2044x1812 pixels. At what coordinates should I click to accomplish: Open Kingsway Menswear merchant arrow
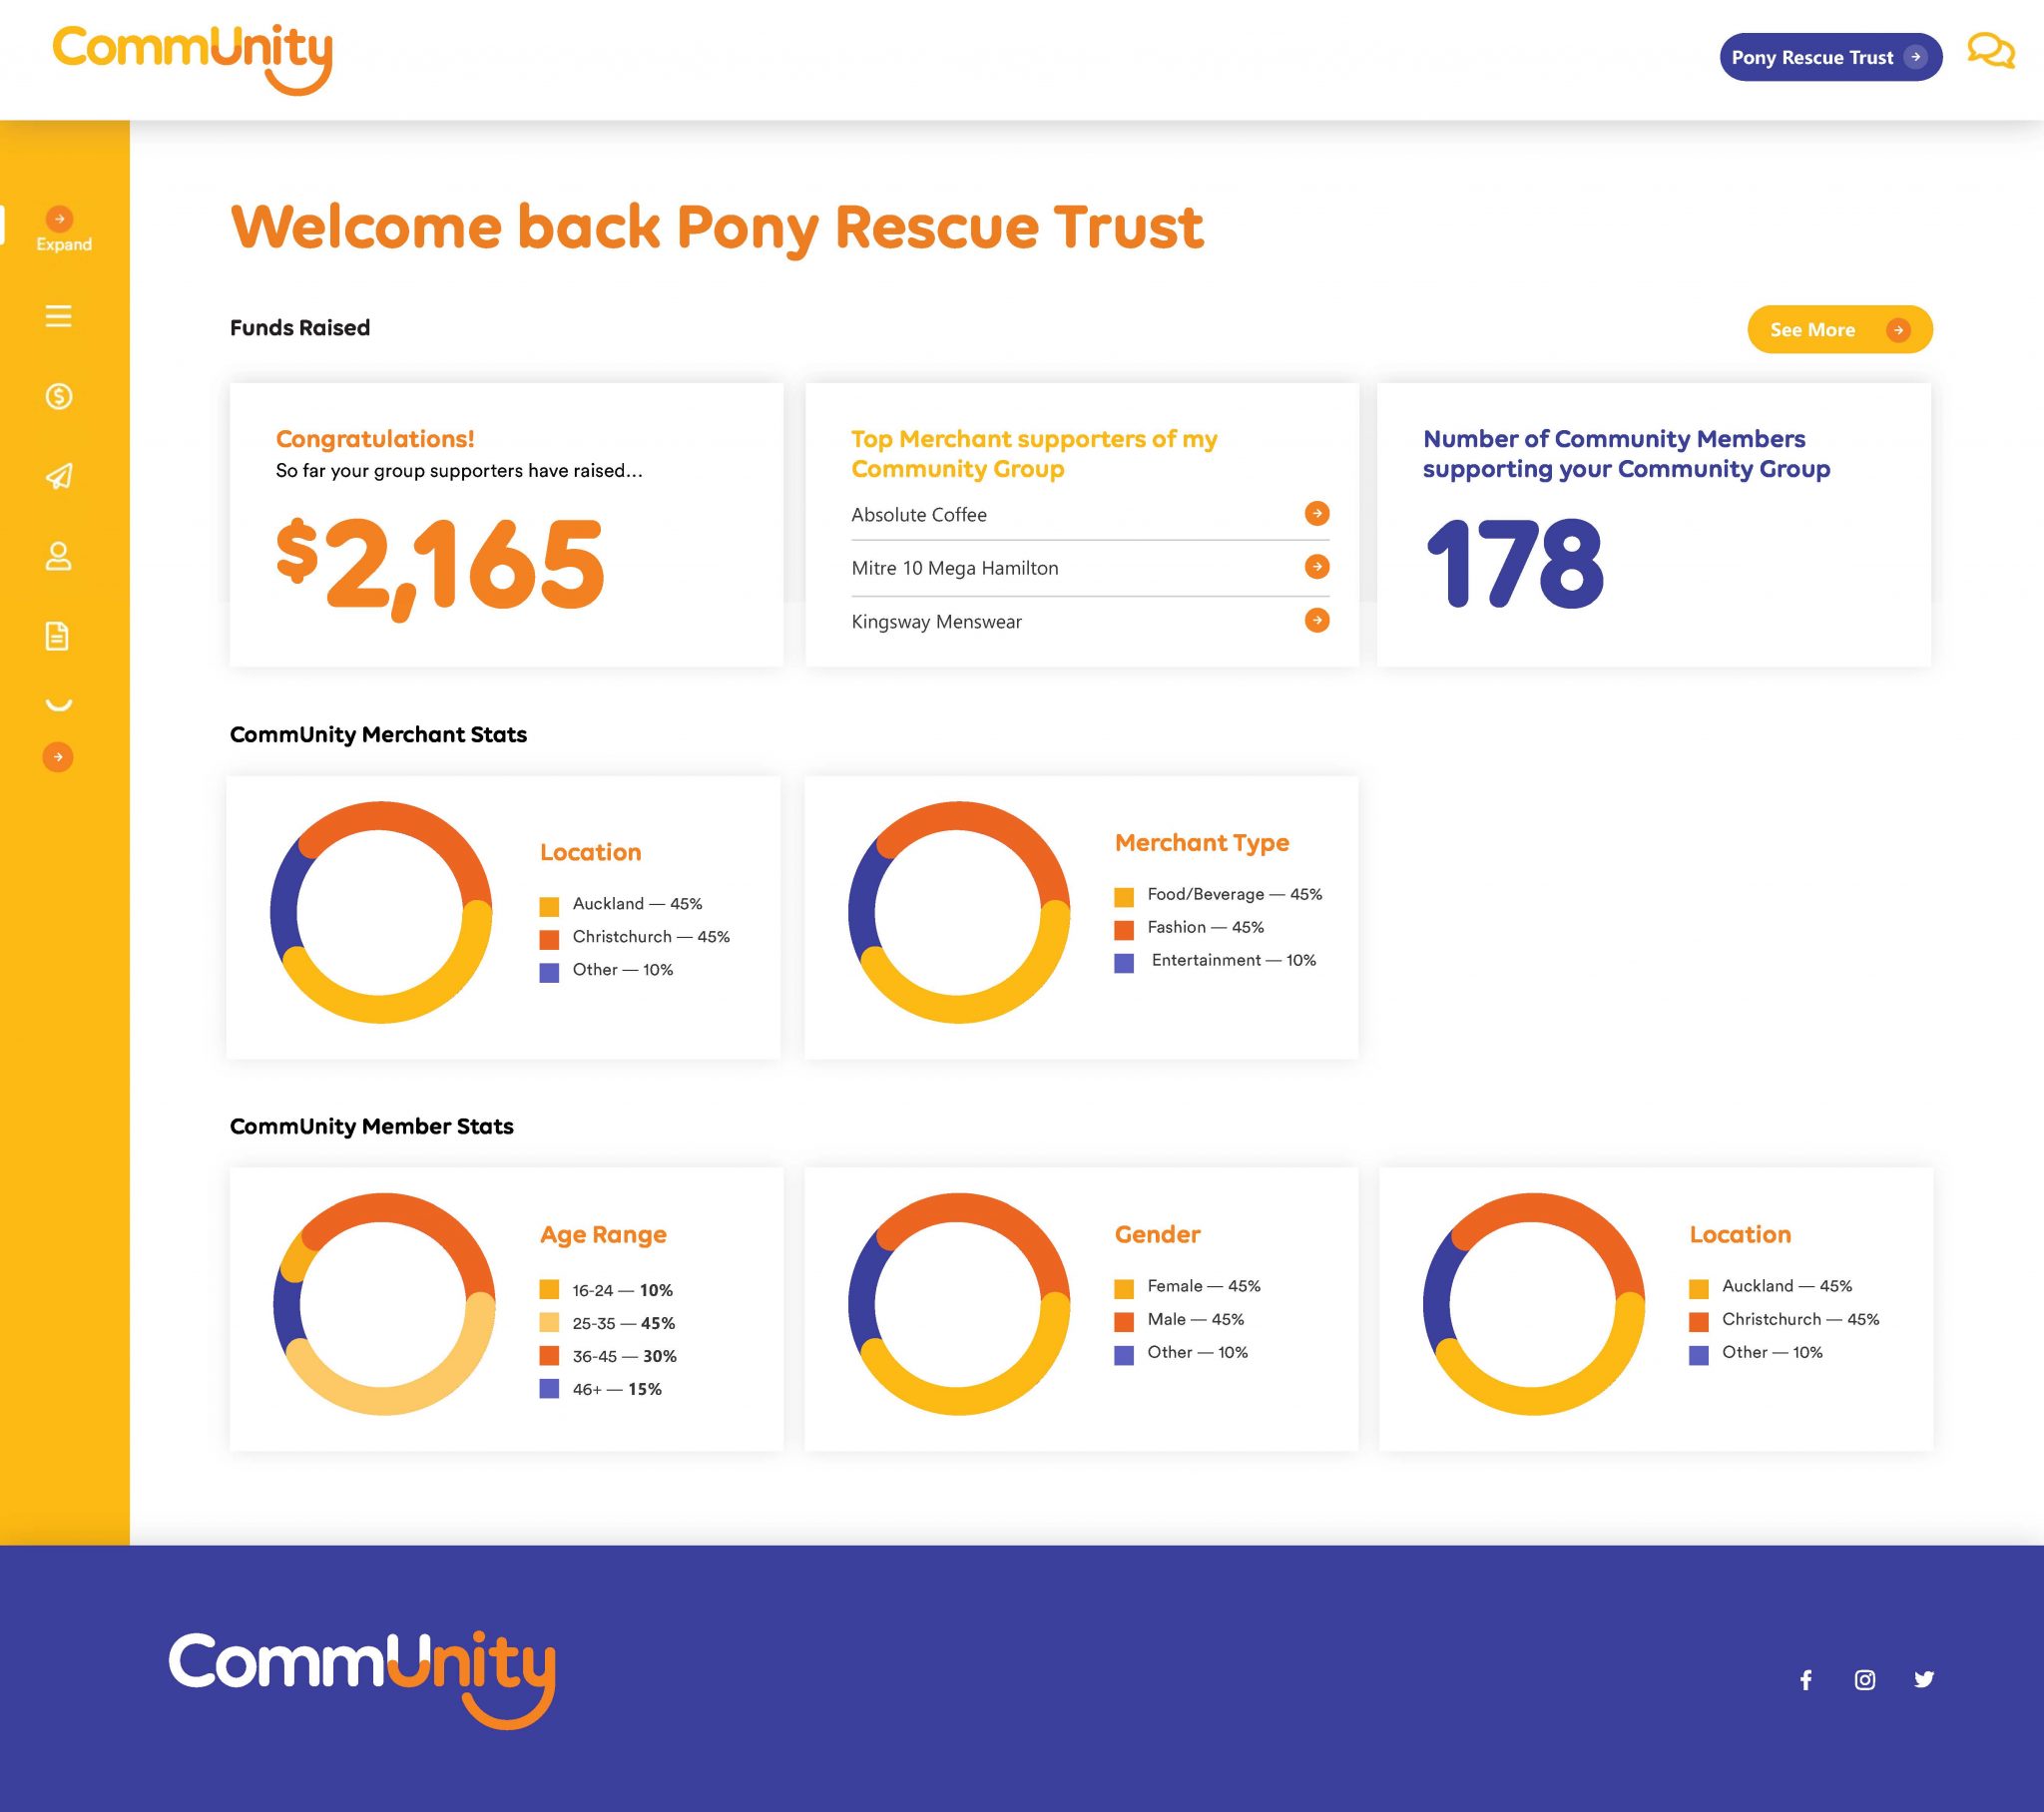pyautogui.click(x=1317, y=620)
